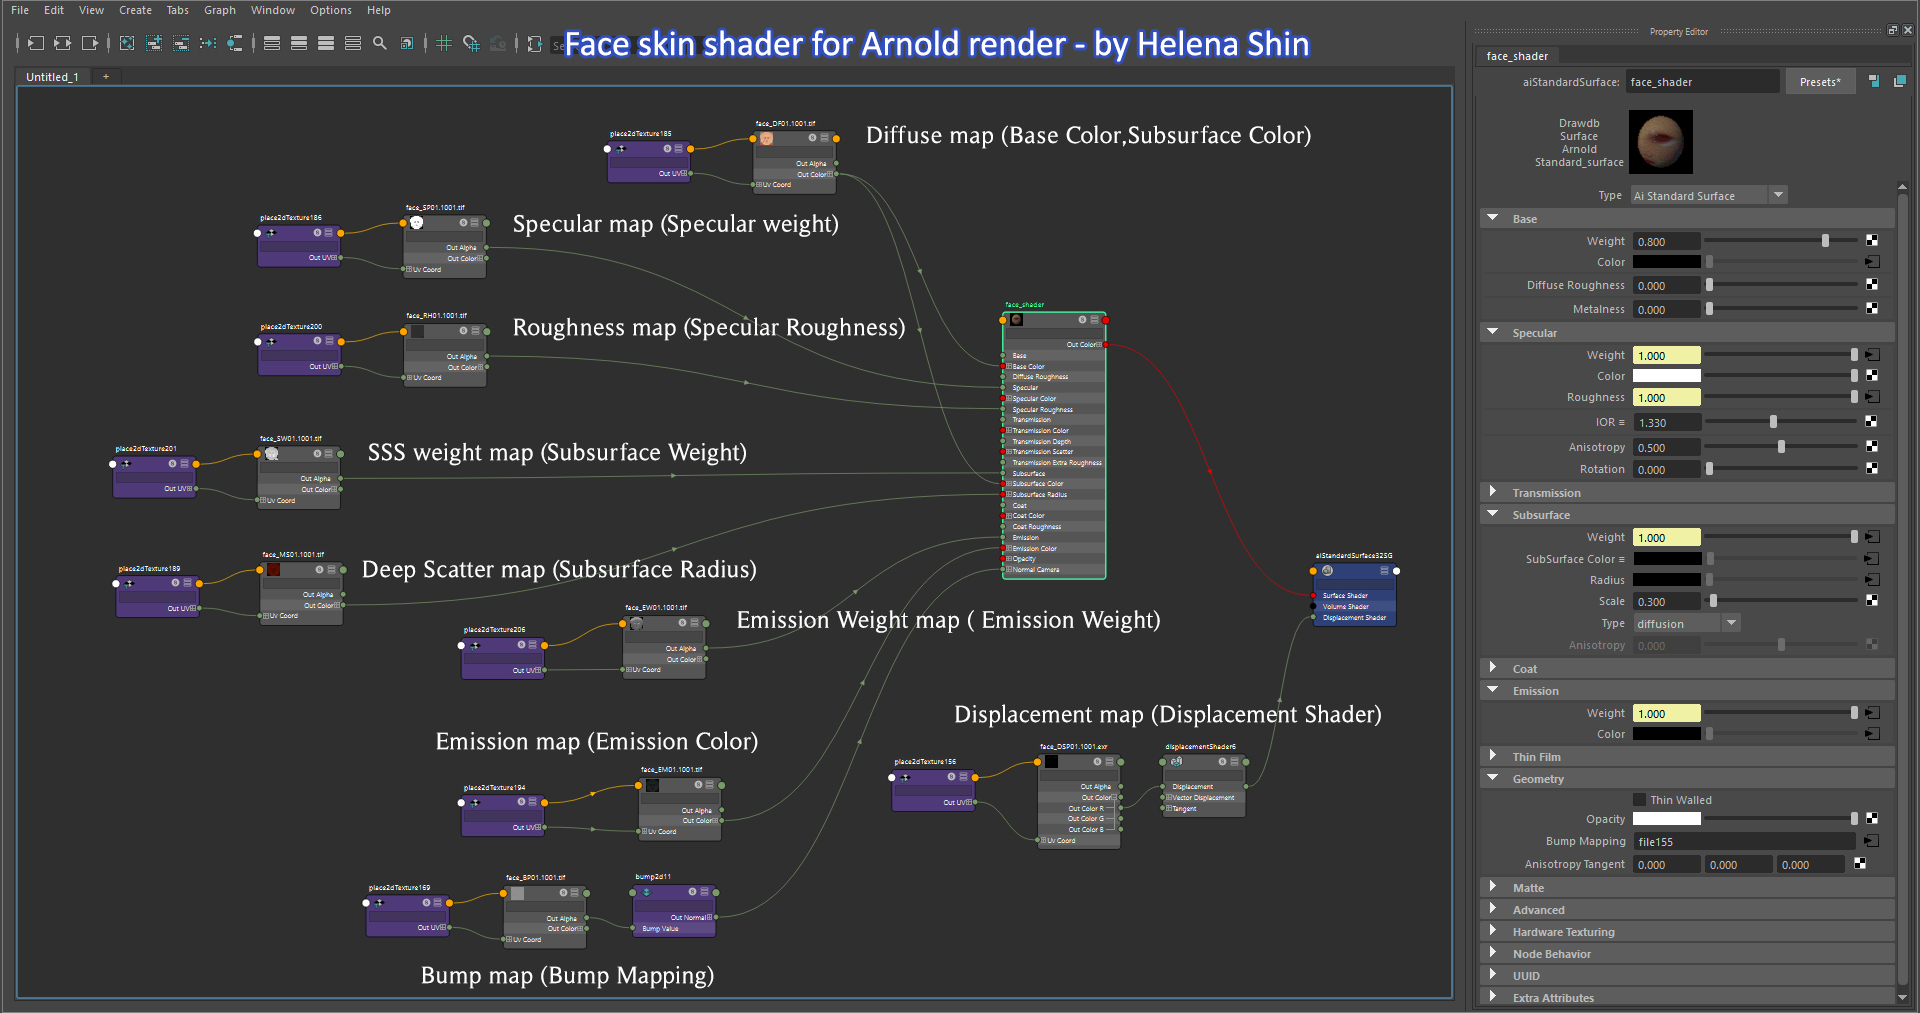The image size is (1920, 1013).
Task: Select the face_shader property tab
Action: coord(1516,56)
